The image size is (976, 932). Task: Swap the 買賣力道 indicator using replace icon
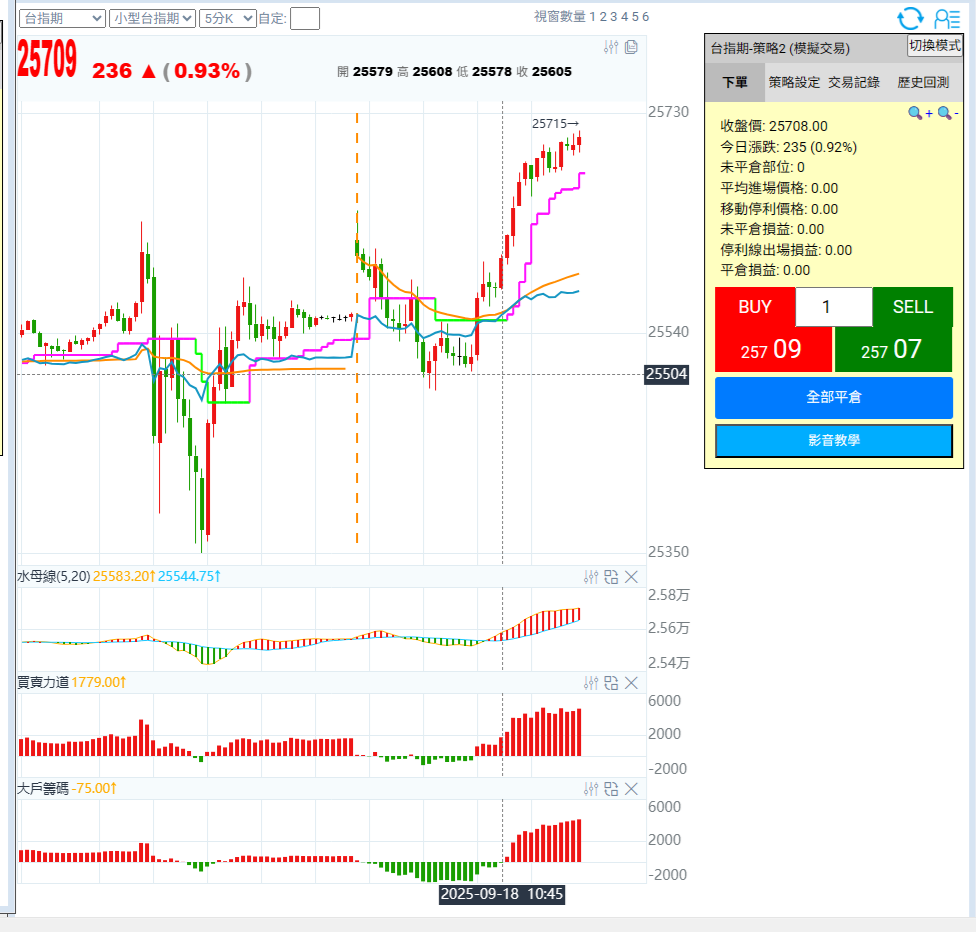point(611,683)
